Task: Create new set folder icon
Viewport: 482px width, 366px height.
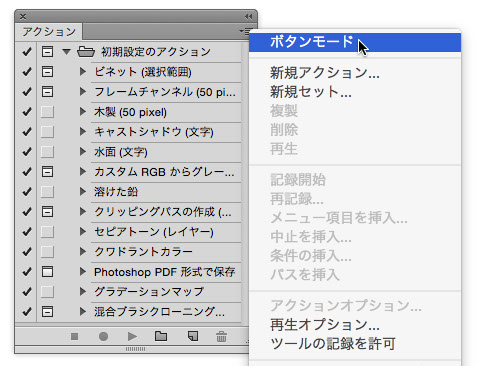Action: 161,336
